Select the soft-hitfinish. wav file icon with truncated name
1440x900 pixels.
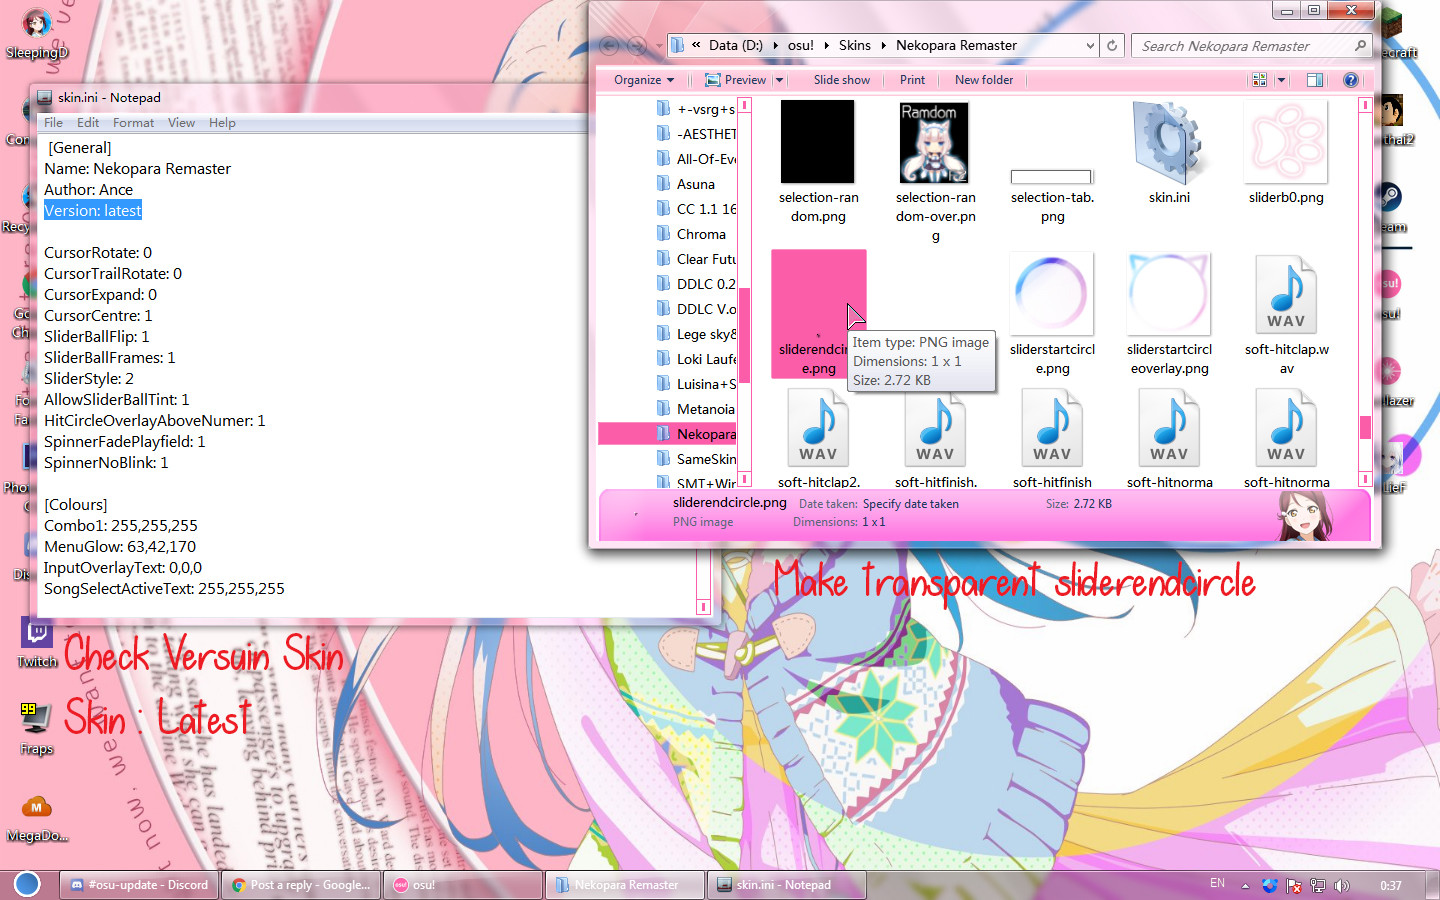[x=935, y=428]
